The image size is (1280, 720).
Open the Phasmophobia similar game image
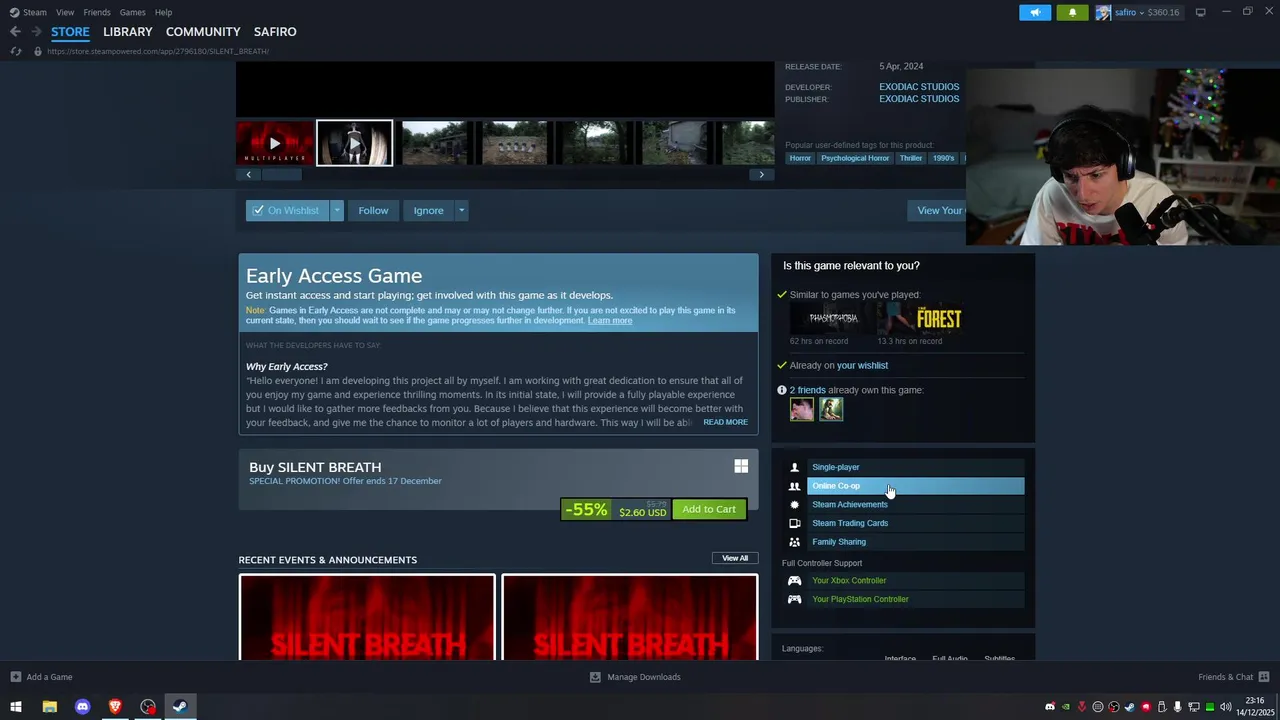(833, 319)
